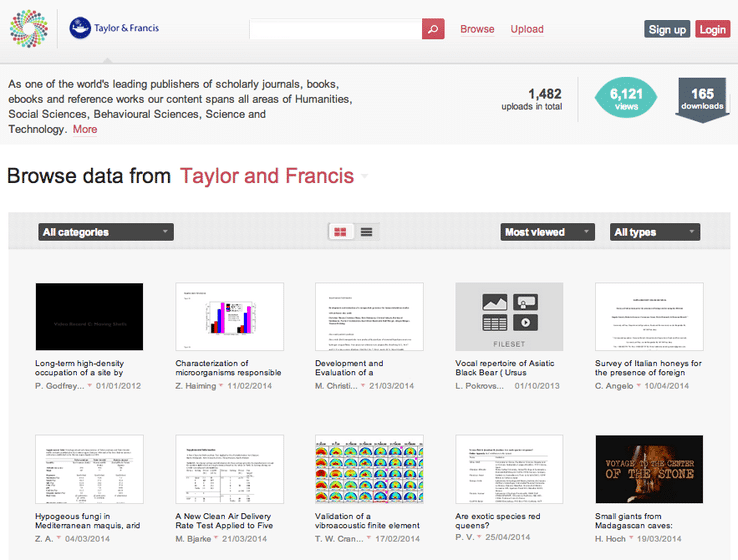The width and height of the screenshot is (738, 560).
Task: Expand author arrow next to M. Bjarke
Action: (x=216, y=537)
